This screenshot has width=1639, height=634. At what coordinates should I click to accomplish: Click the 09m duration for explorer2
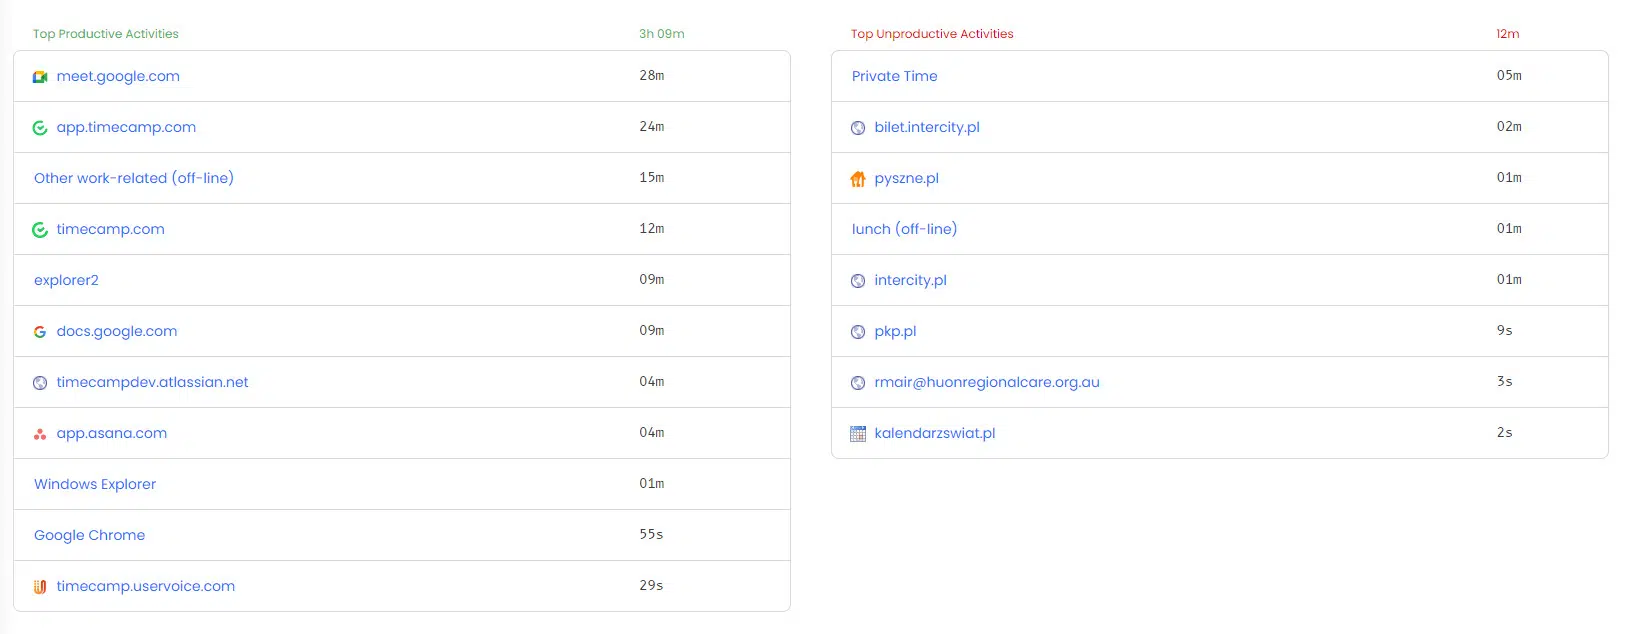652,279
